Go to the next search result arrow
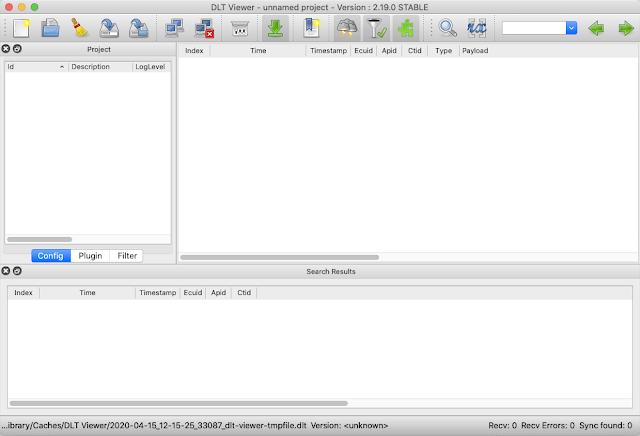Screen dimensions: 640x436 (625, 28)
